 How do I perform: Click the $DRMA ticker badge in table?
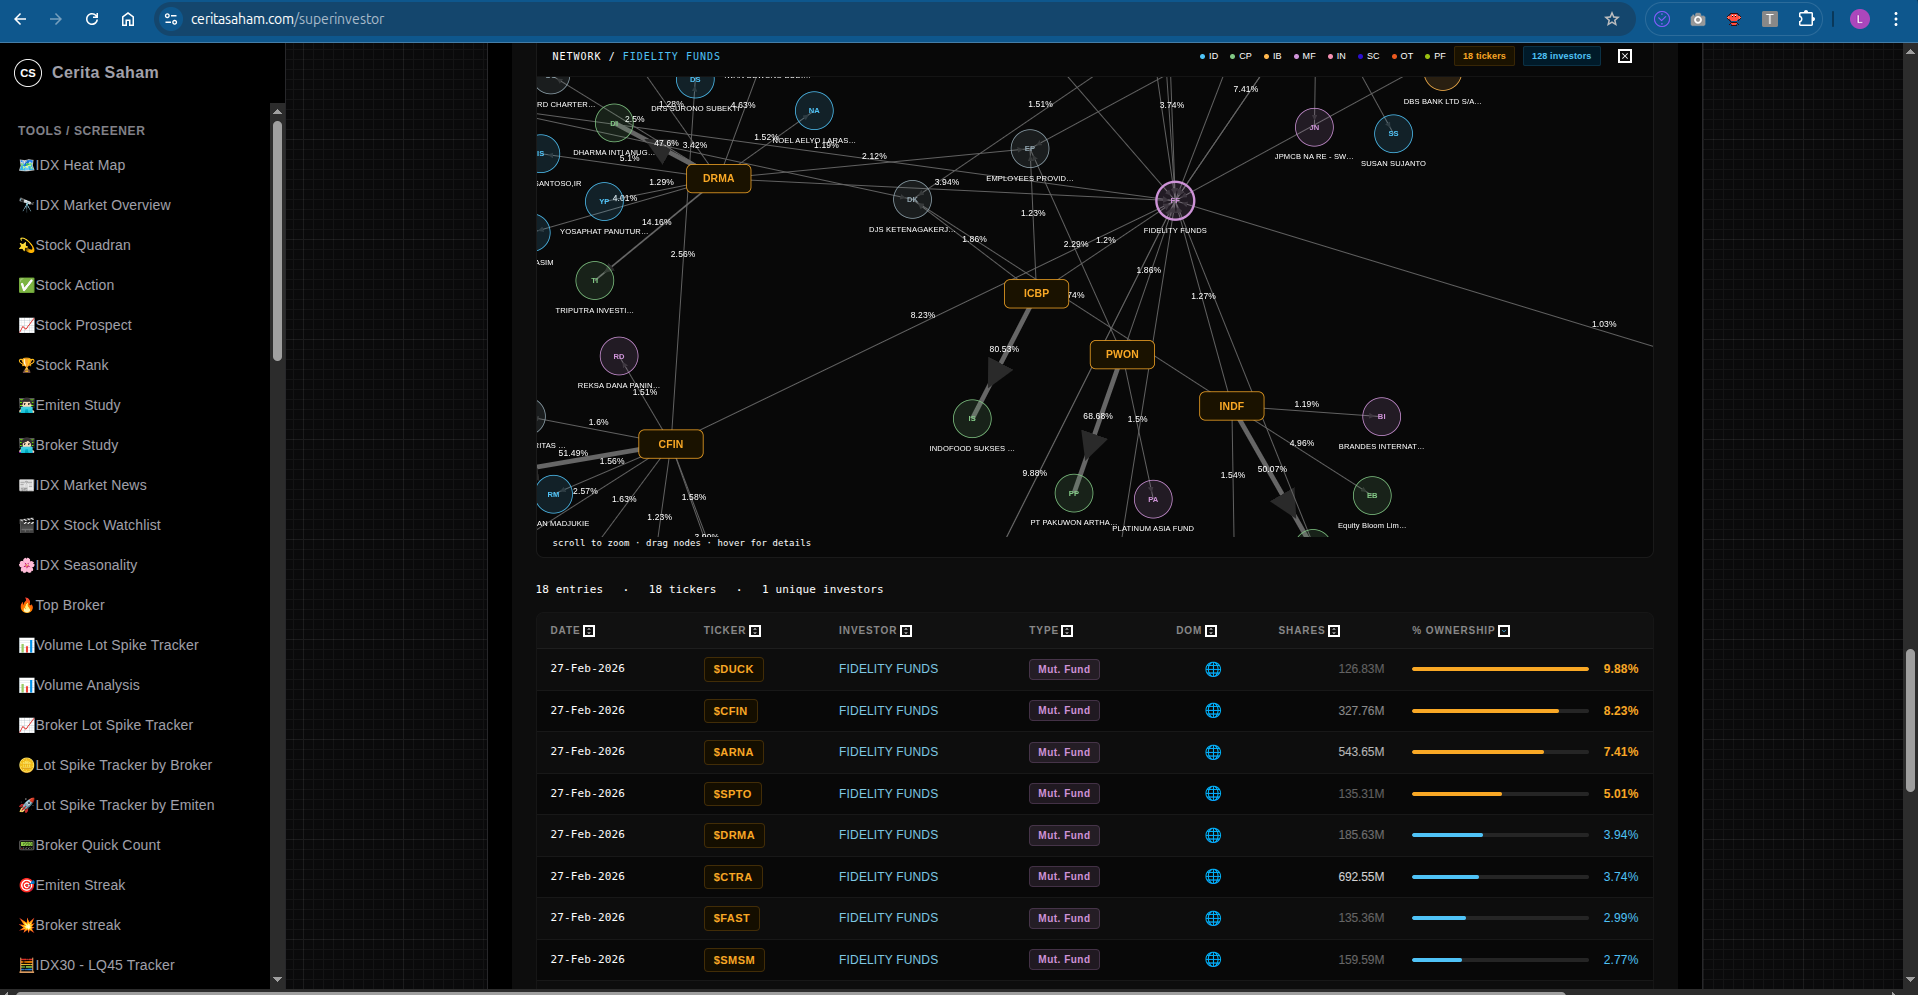click(734, 836)
